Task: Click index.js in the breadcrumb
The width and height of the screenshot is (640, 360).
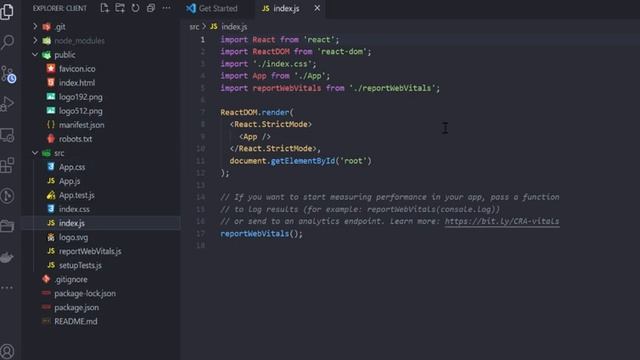Action: click(x=234, y=27)
